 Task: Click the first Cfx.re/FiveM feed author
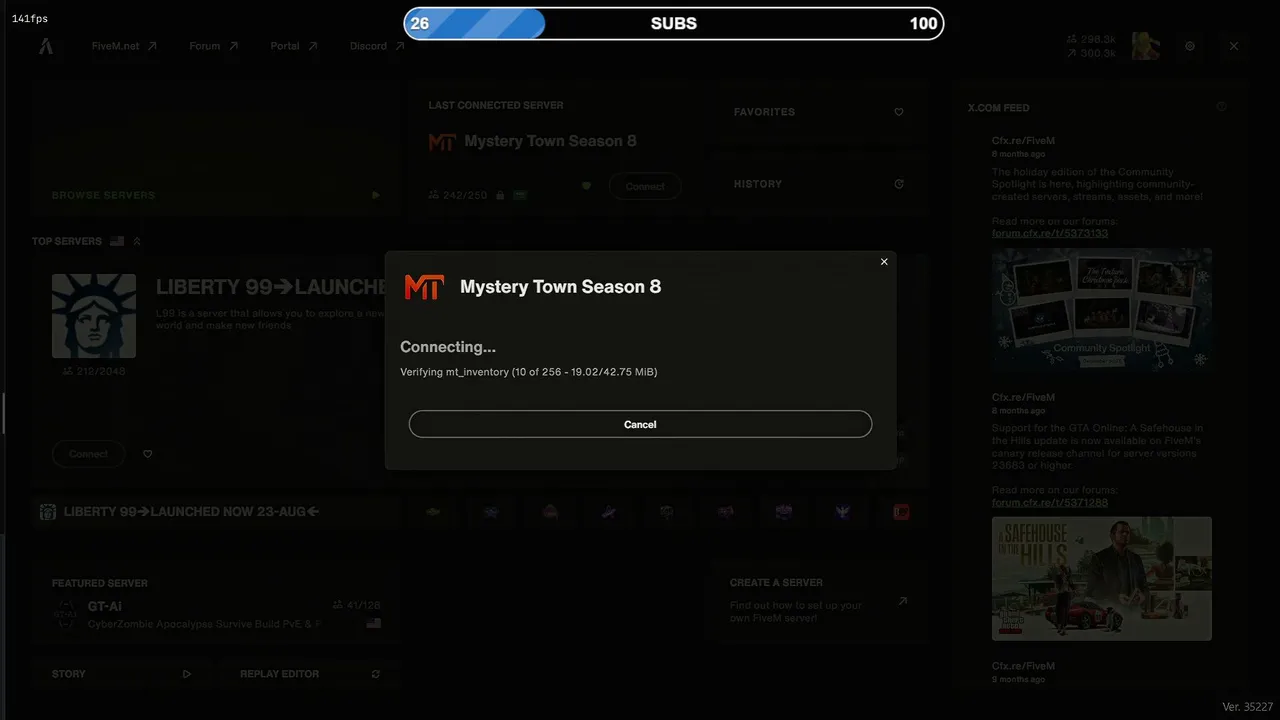[1023, 141]
